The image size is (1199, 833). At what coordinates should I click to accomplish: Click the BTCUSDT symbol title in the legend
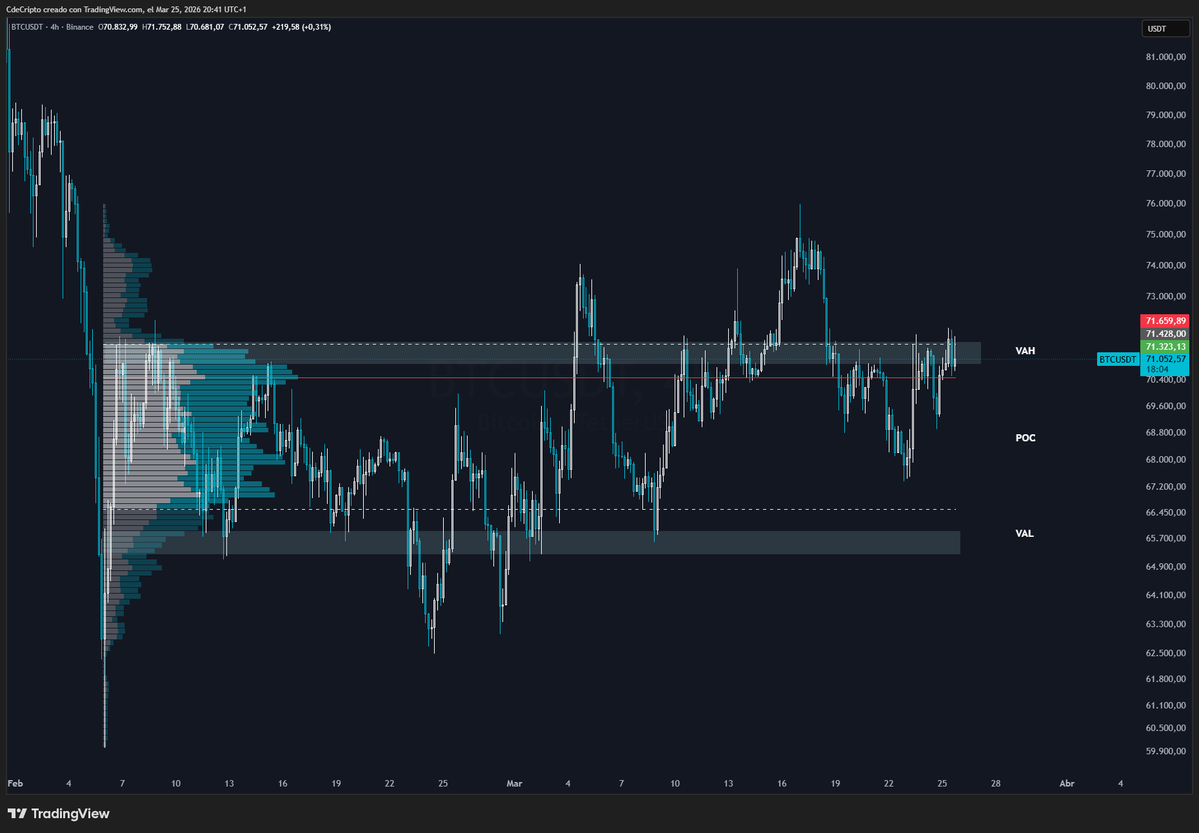(x=28, y=27)
